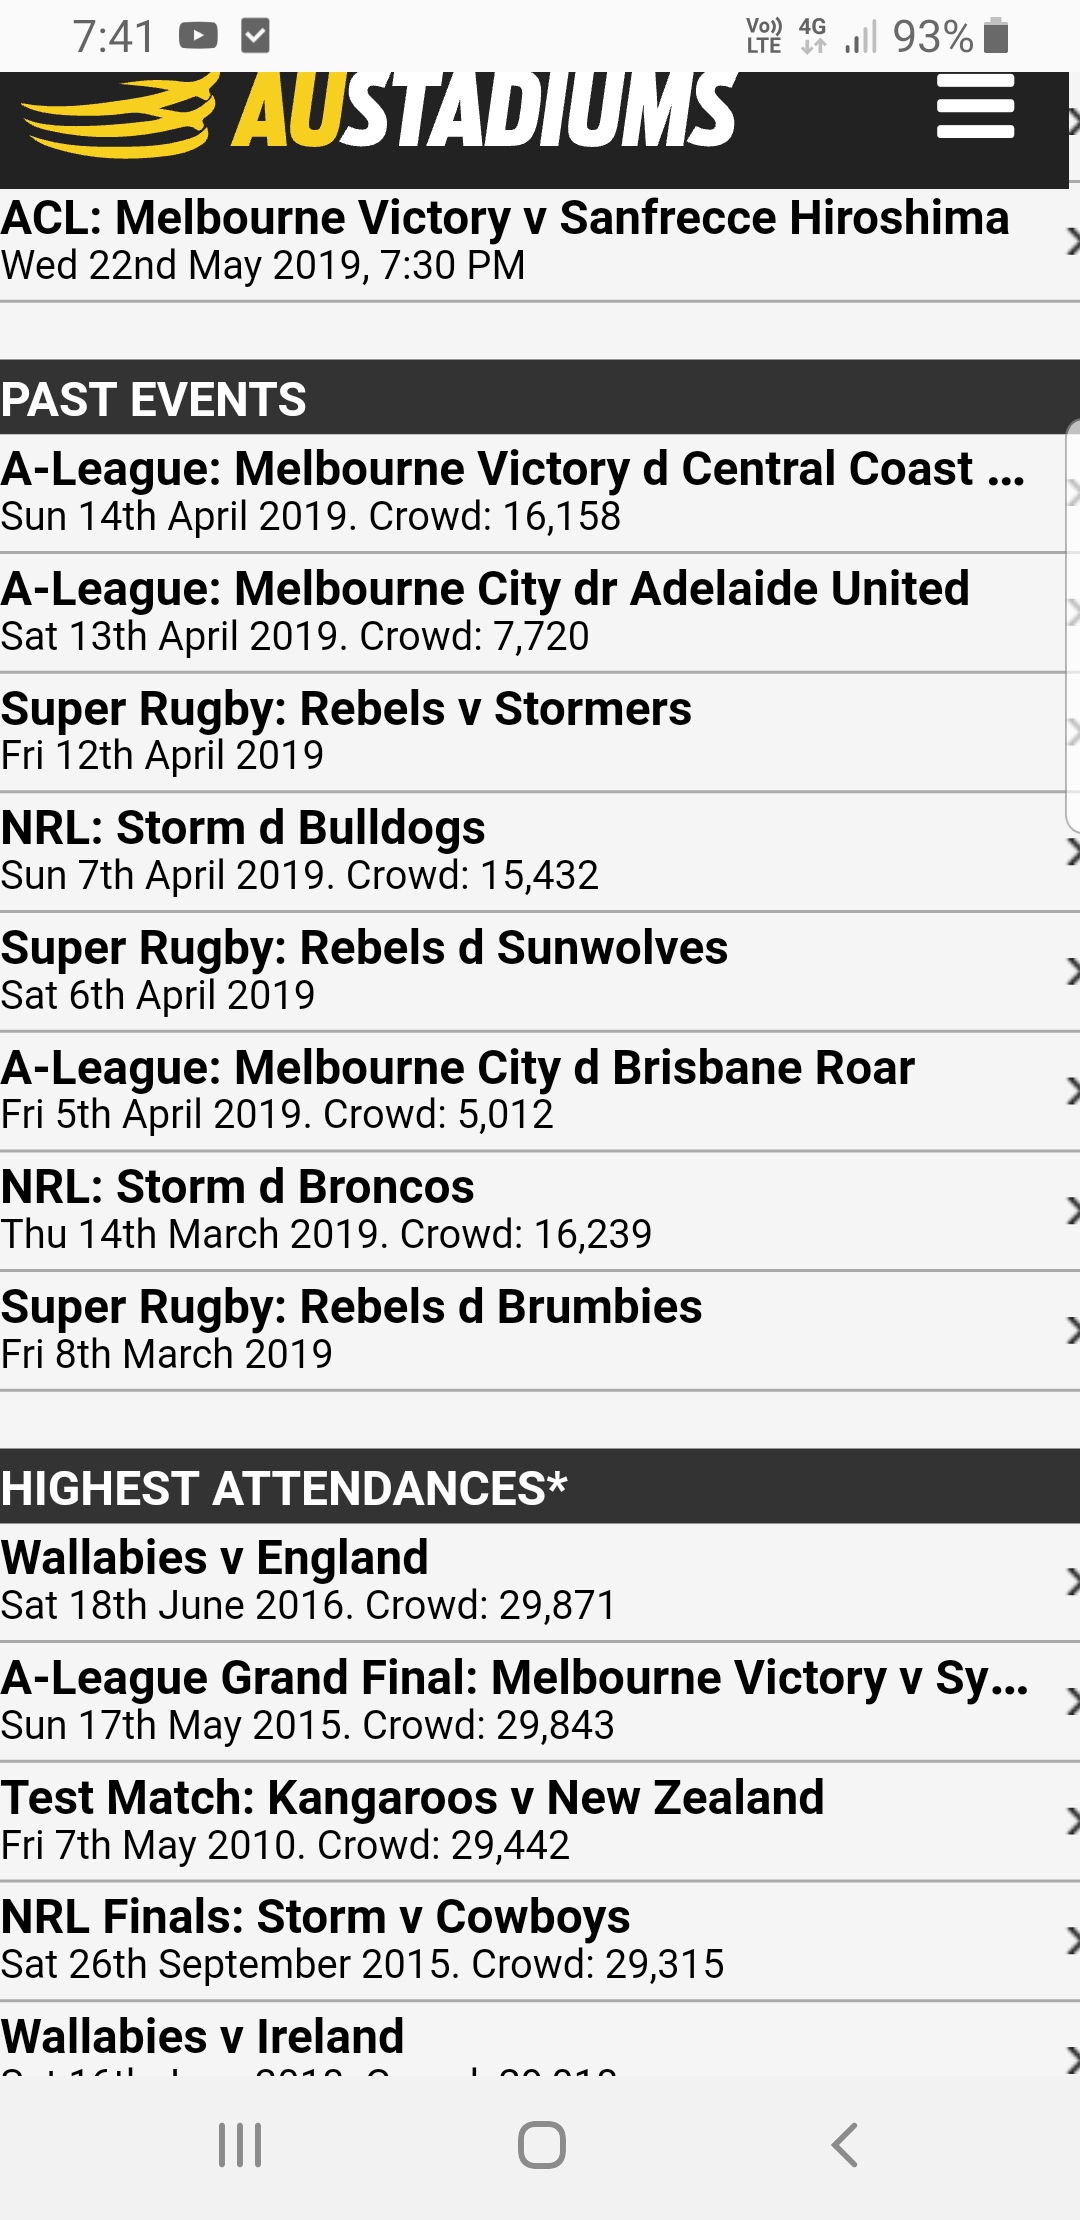This screenshot has height=2220, width=1080.
Task: Tap the battery status icon
Action: tap(996, 36)
